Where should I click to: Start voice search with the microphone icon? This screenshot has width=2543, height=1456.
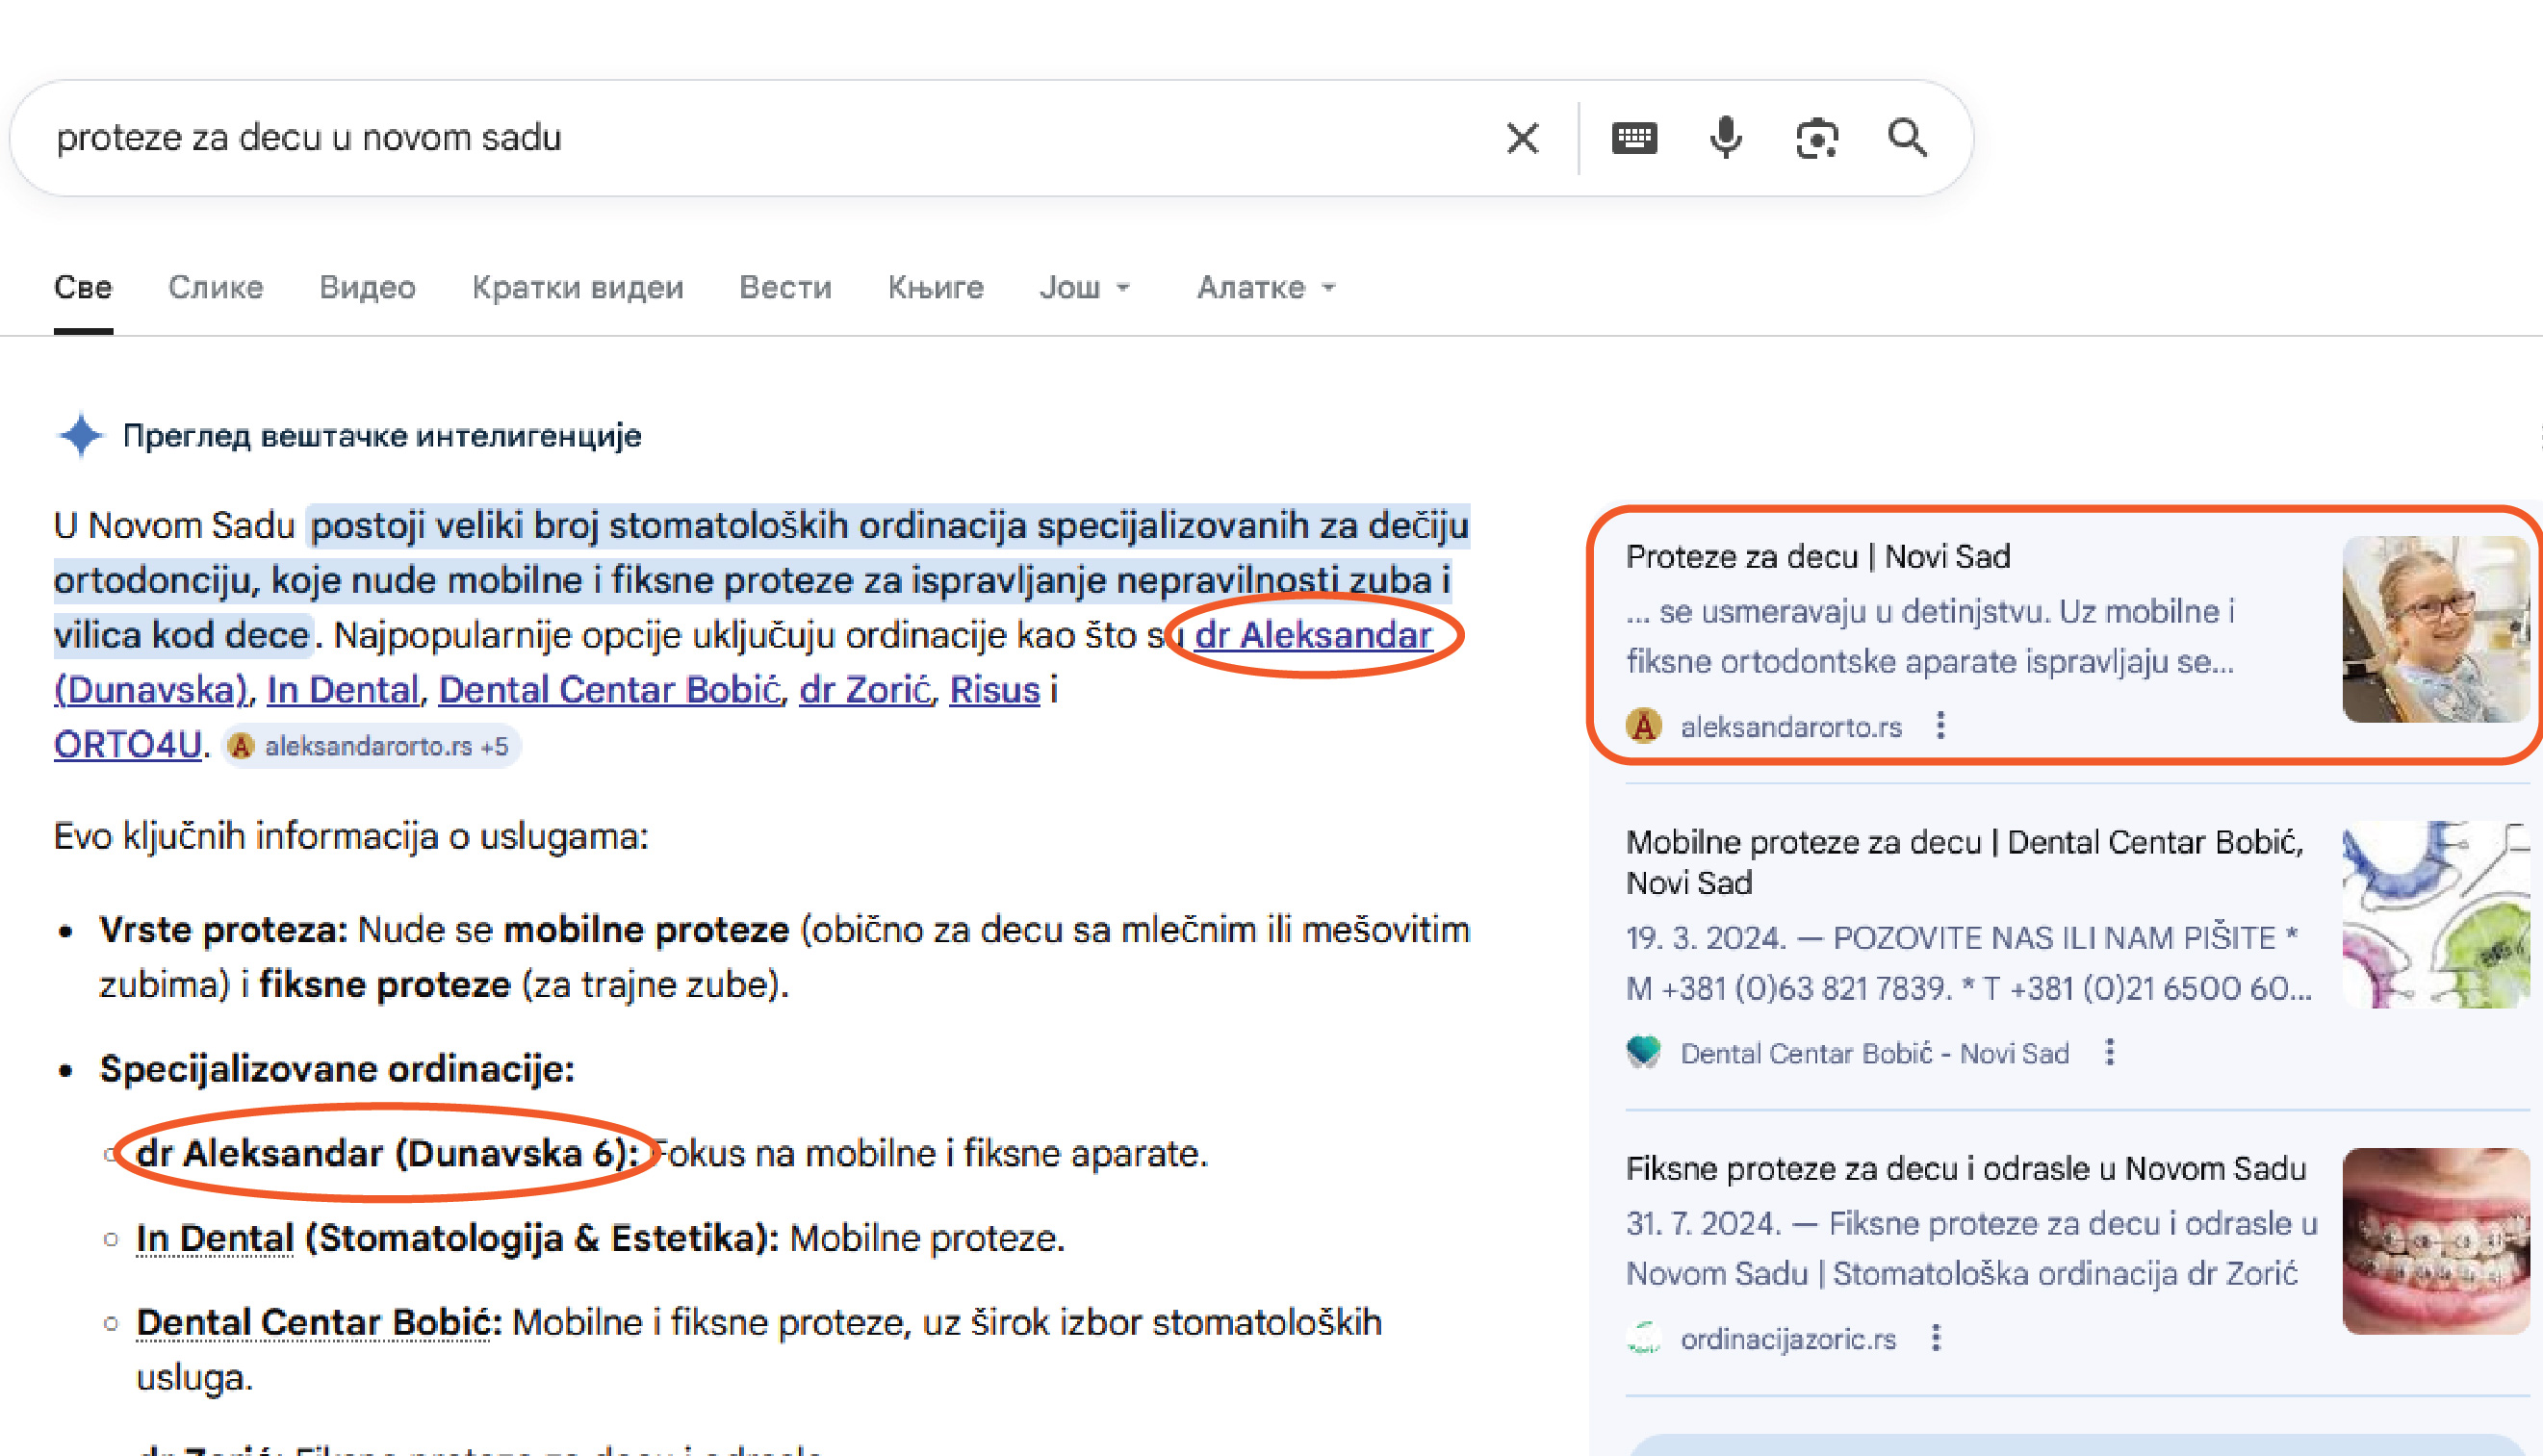coord(1724,138)
